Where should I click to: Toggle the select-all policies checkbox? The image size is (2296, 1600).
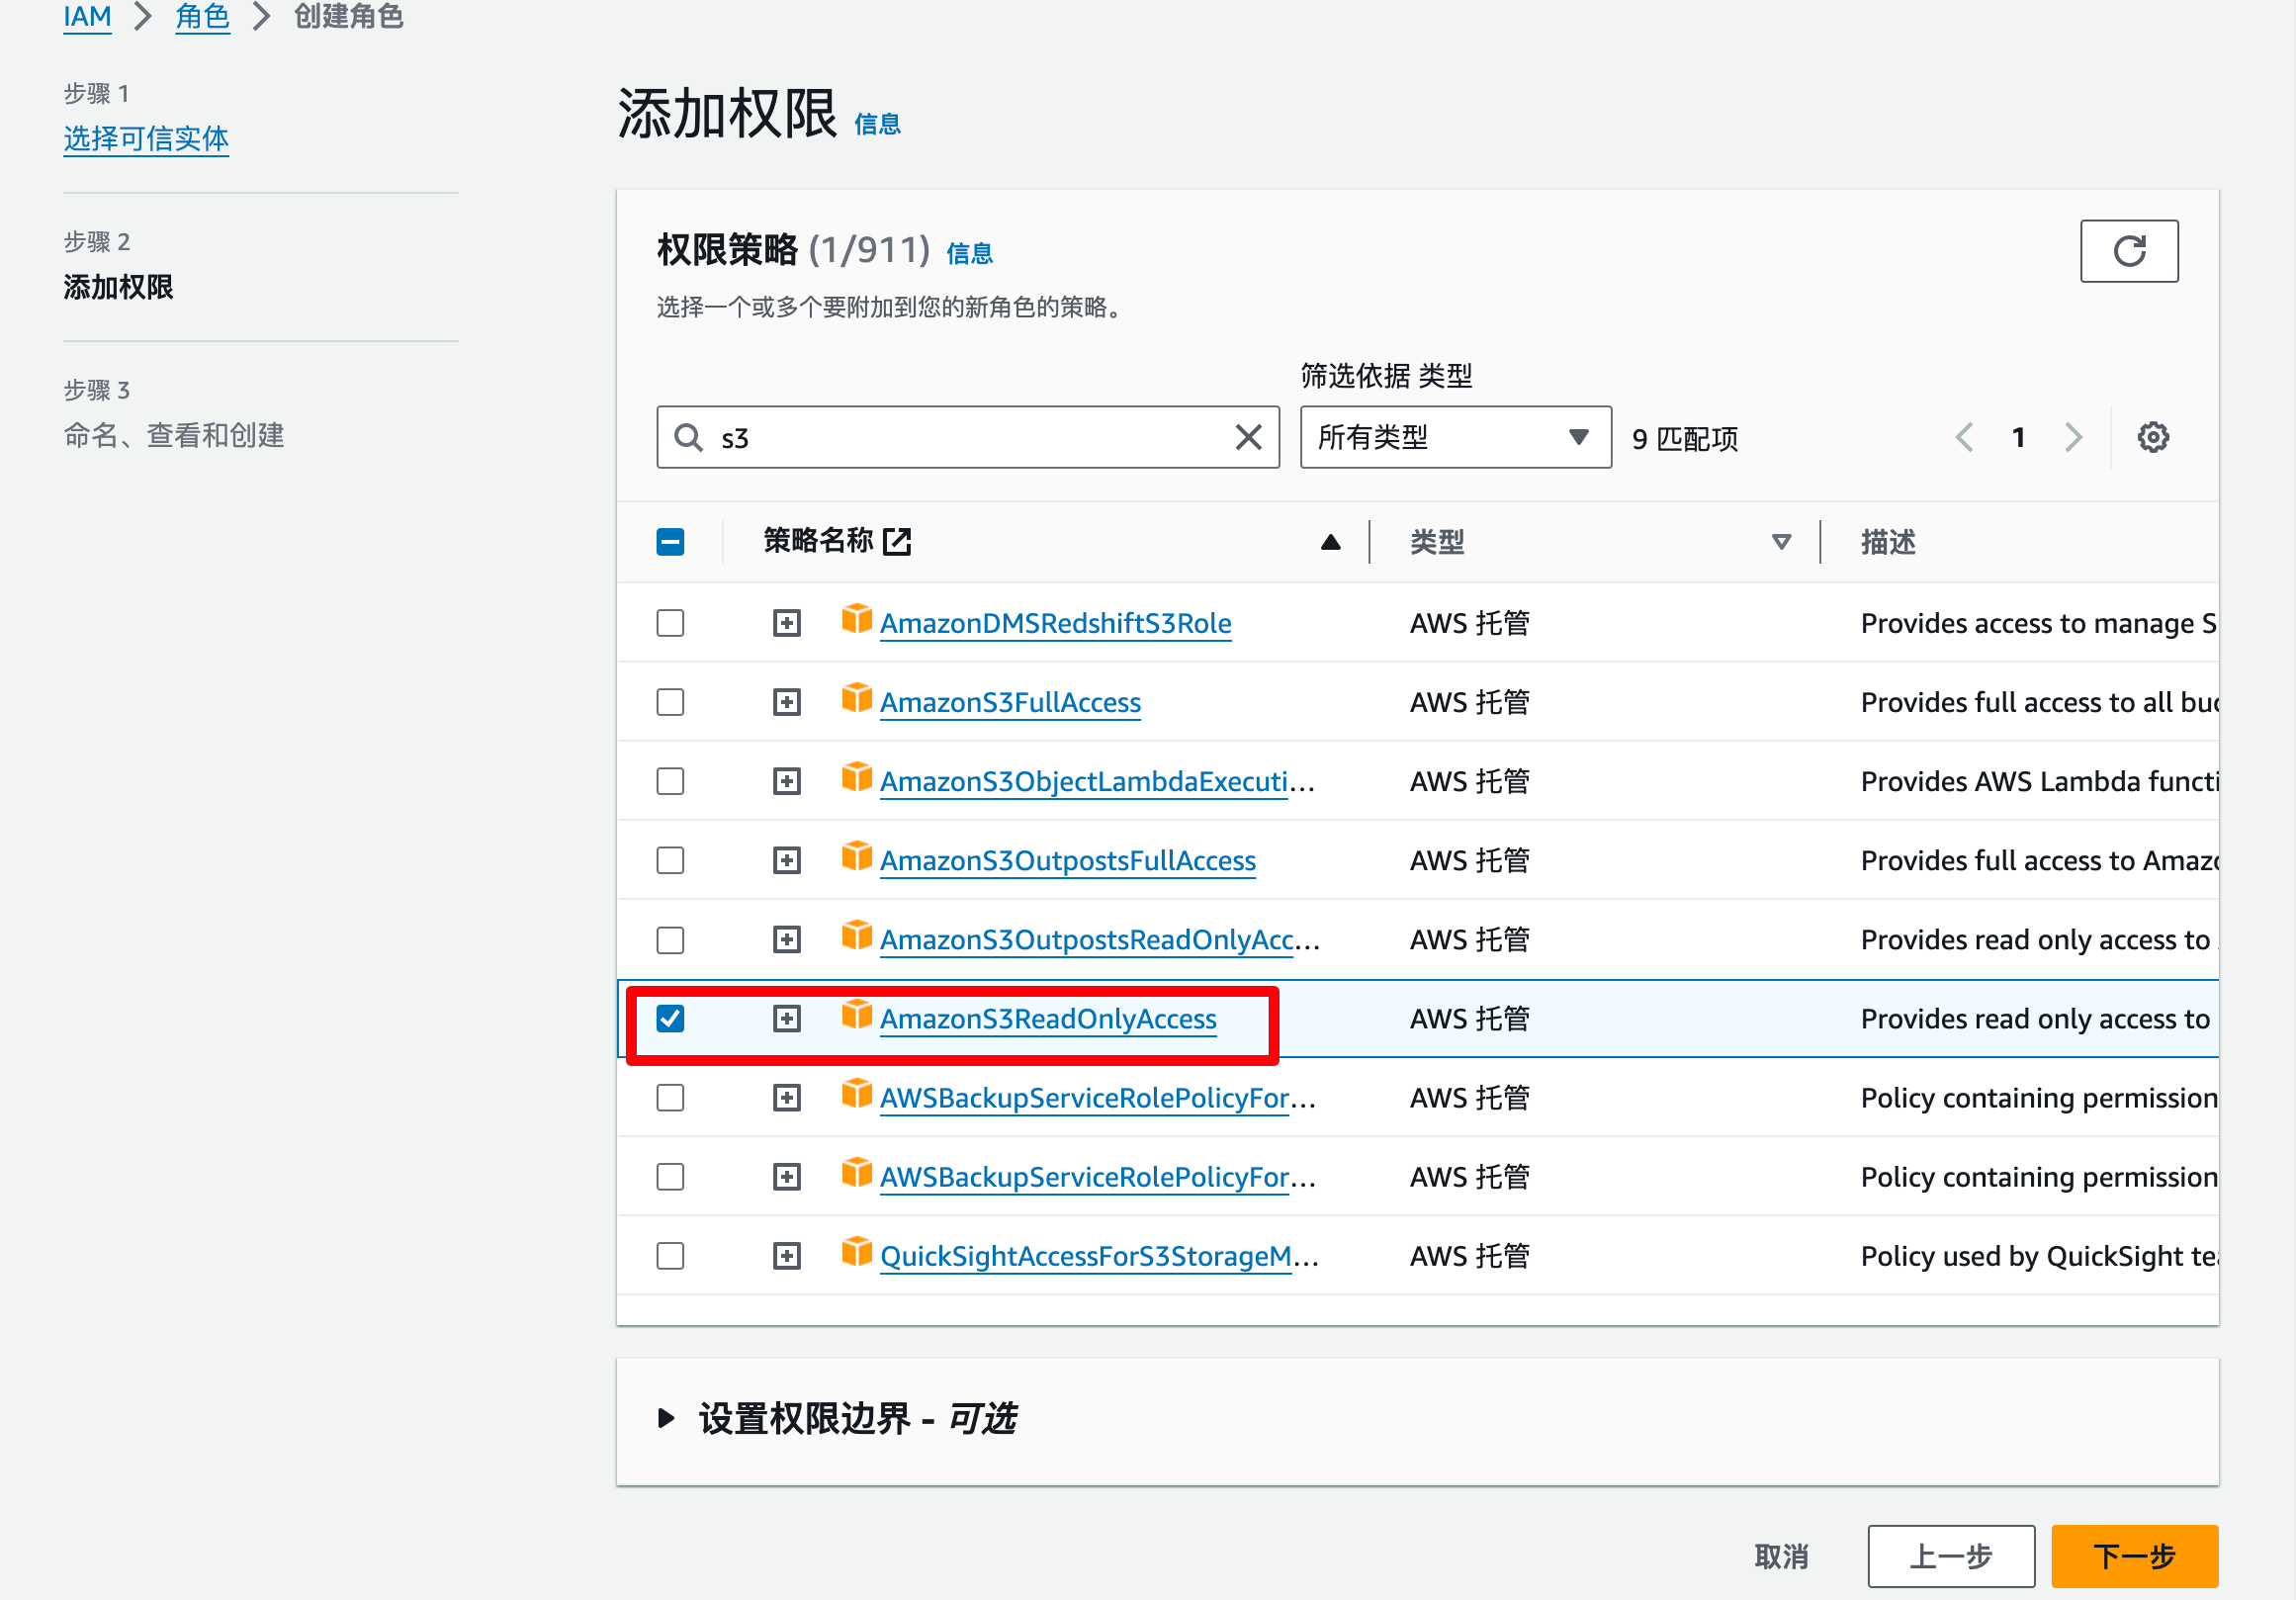click(x=670, y=542)
